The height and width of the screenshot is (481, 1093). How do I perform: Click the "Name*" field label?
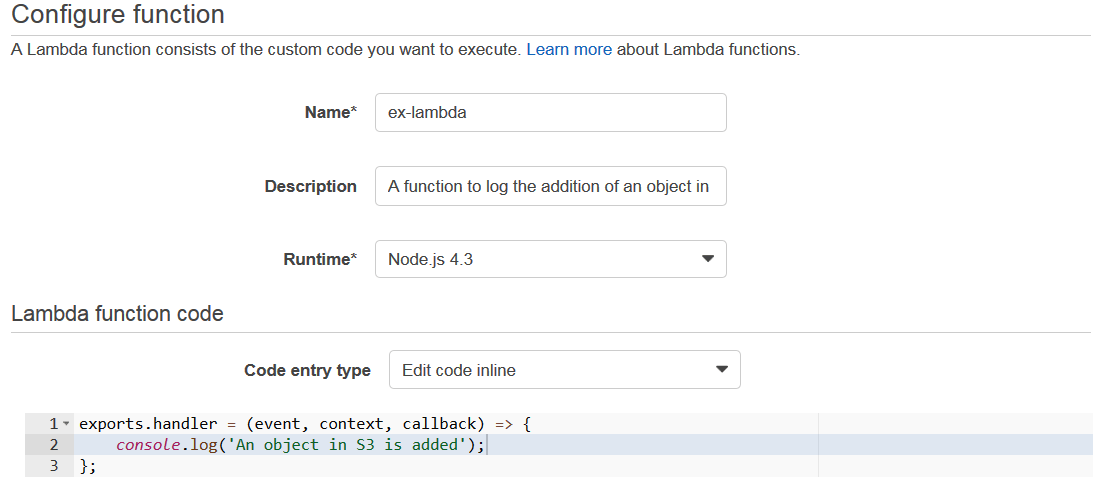pyautogui.click(x=330, y=113)
